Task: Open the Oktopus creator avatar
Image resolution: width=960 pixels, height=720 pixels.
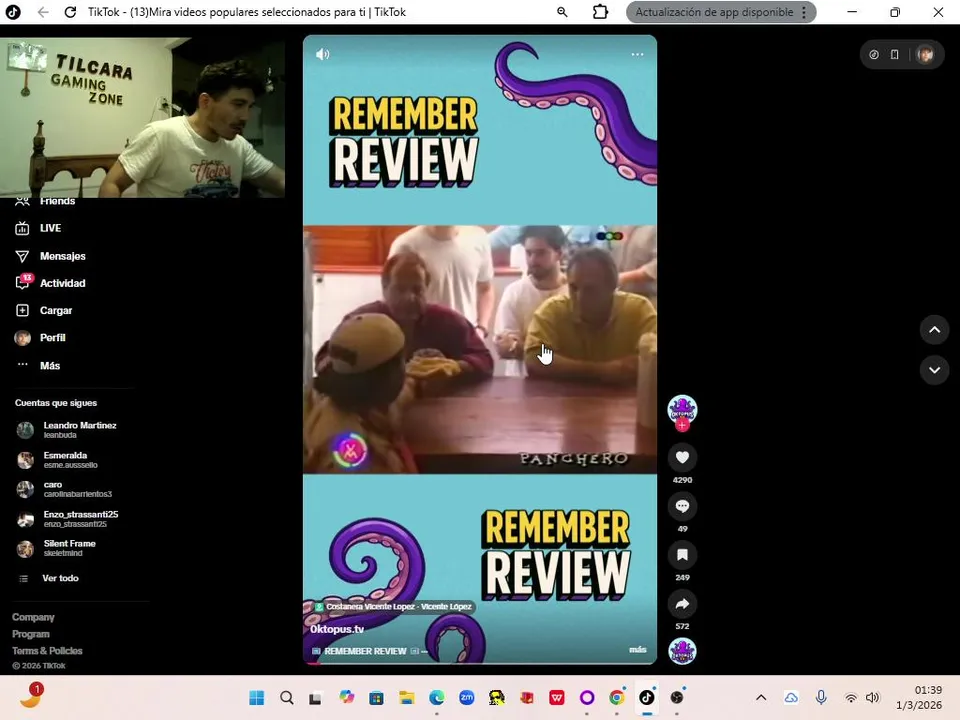Action: tap(682, 409)
